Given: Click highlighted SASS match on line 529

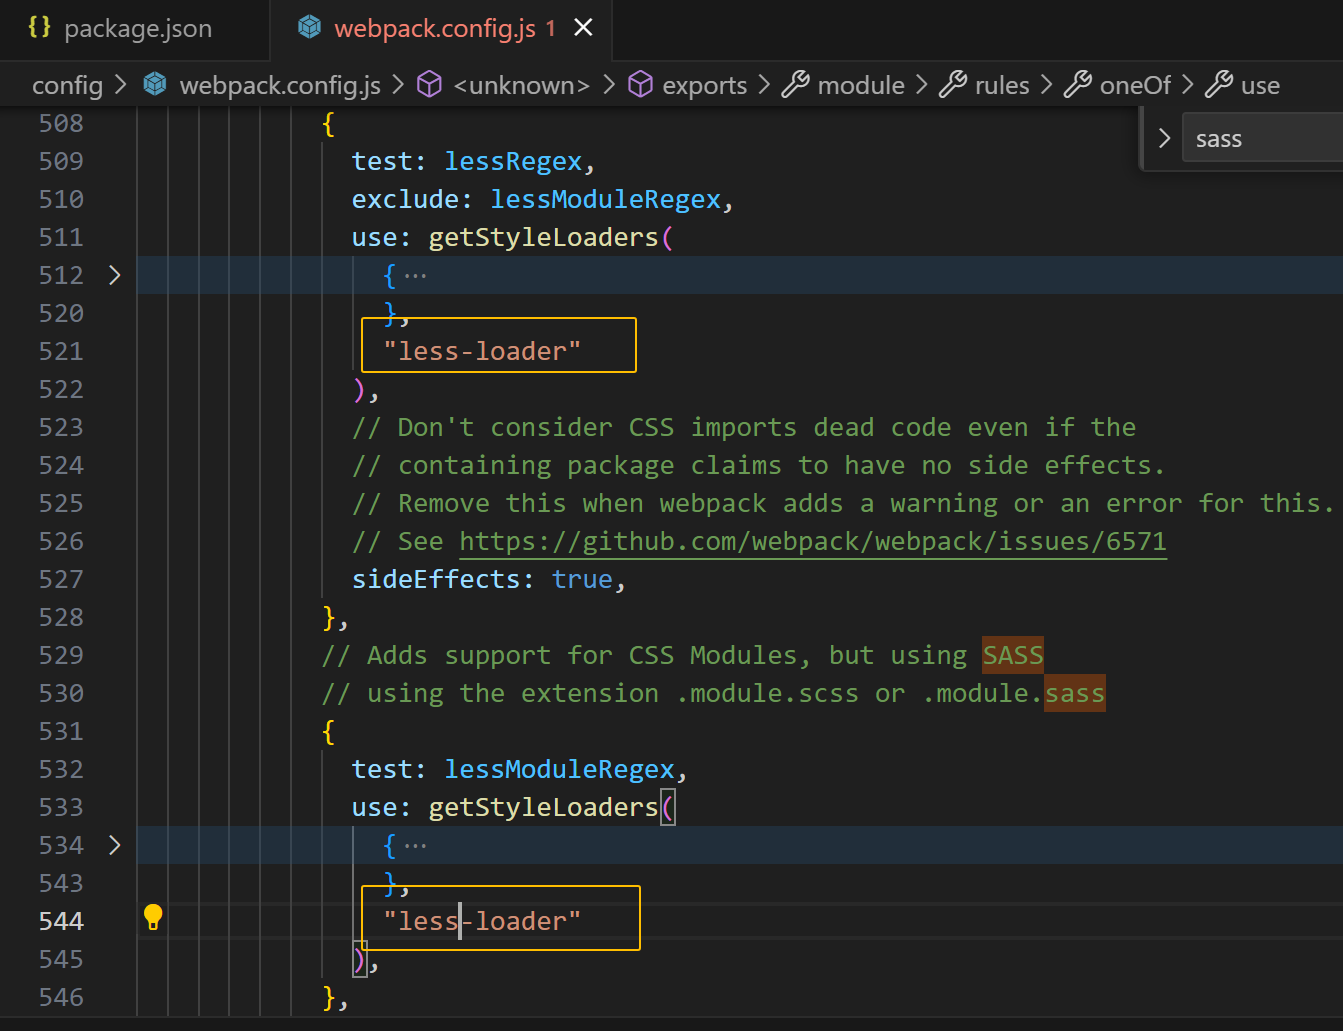Looking at the screenshot, I should pyautogui.click(x=1013, y=655).
